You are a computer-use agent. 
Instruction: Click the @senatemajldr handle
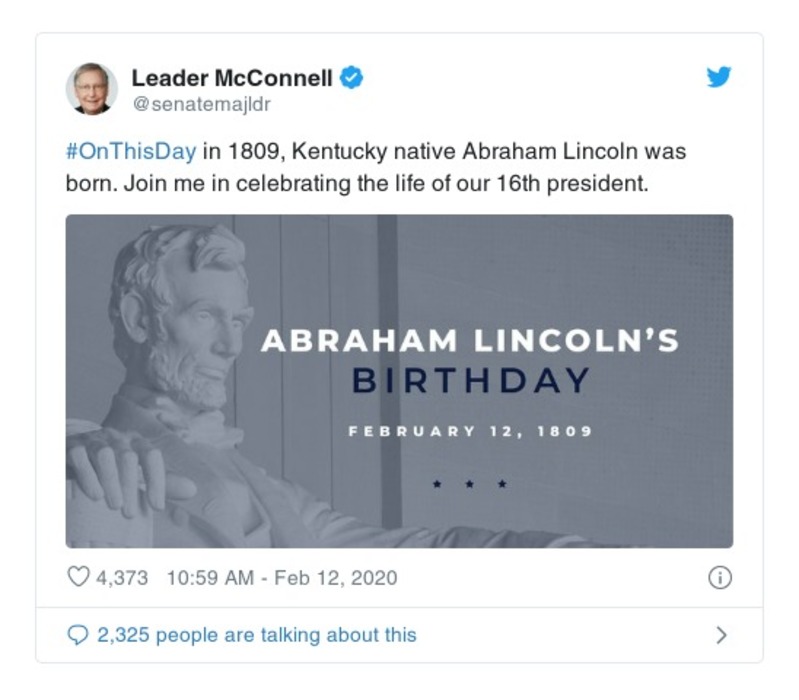coord(201,104)
